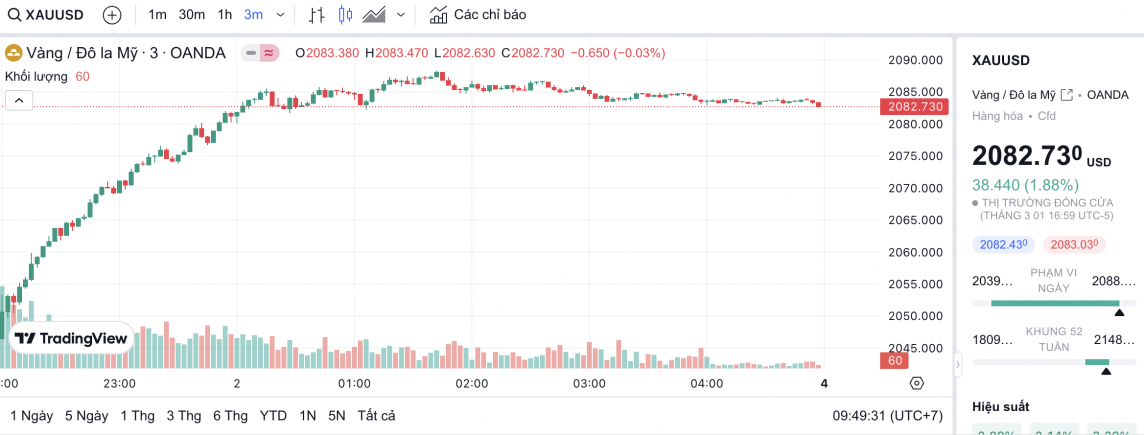Toggle the grey dash pill in the legend
1144x435 pixels.
(x=250, y=53)
